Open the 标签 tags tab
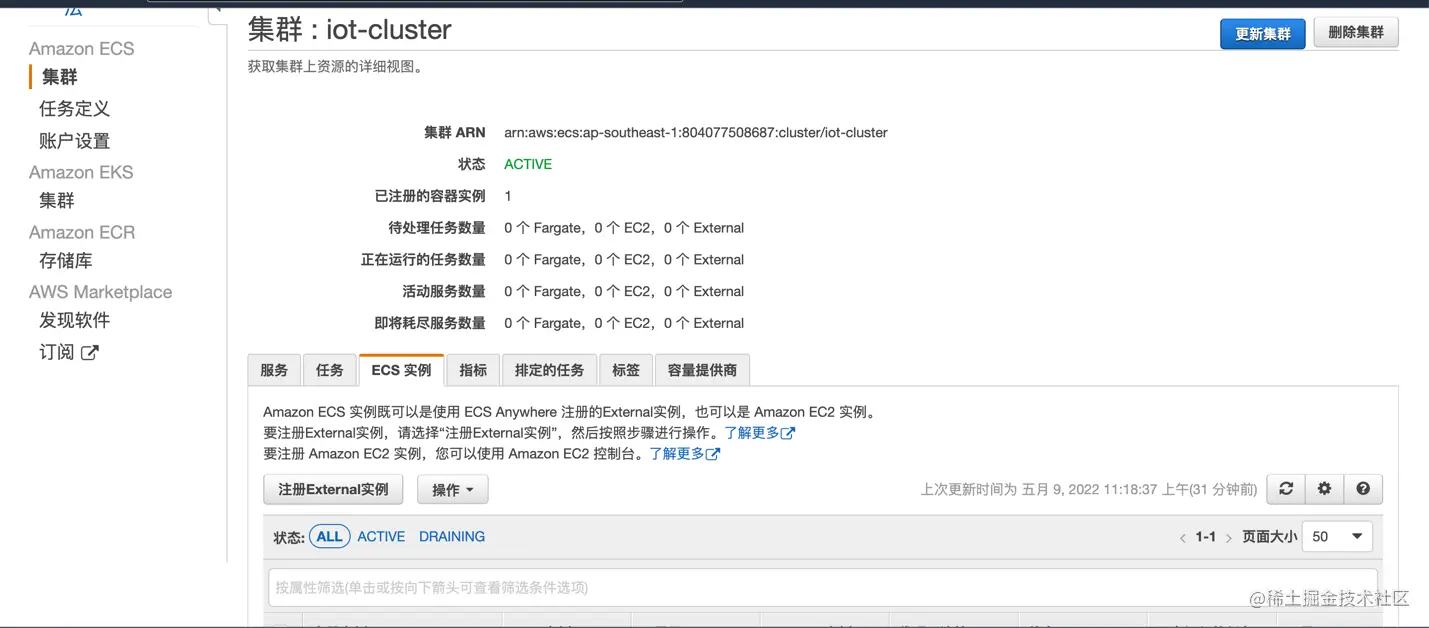This screenshot has height=628, width=1429. click(x=626, y=370)
